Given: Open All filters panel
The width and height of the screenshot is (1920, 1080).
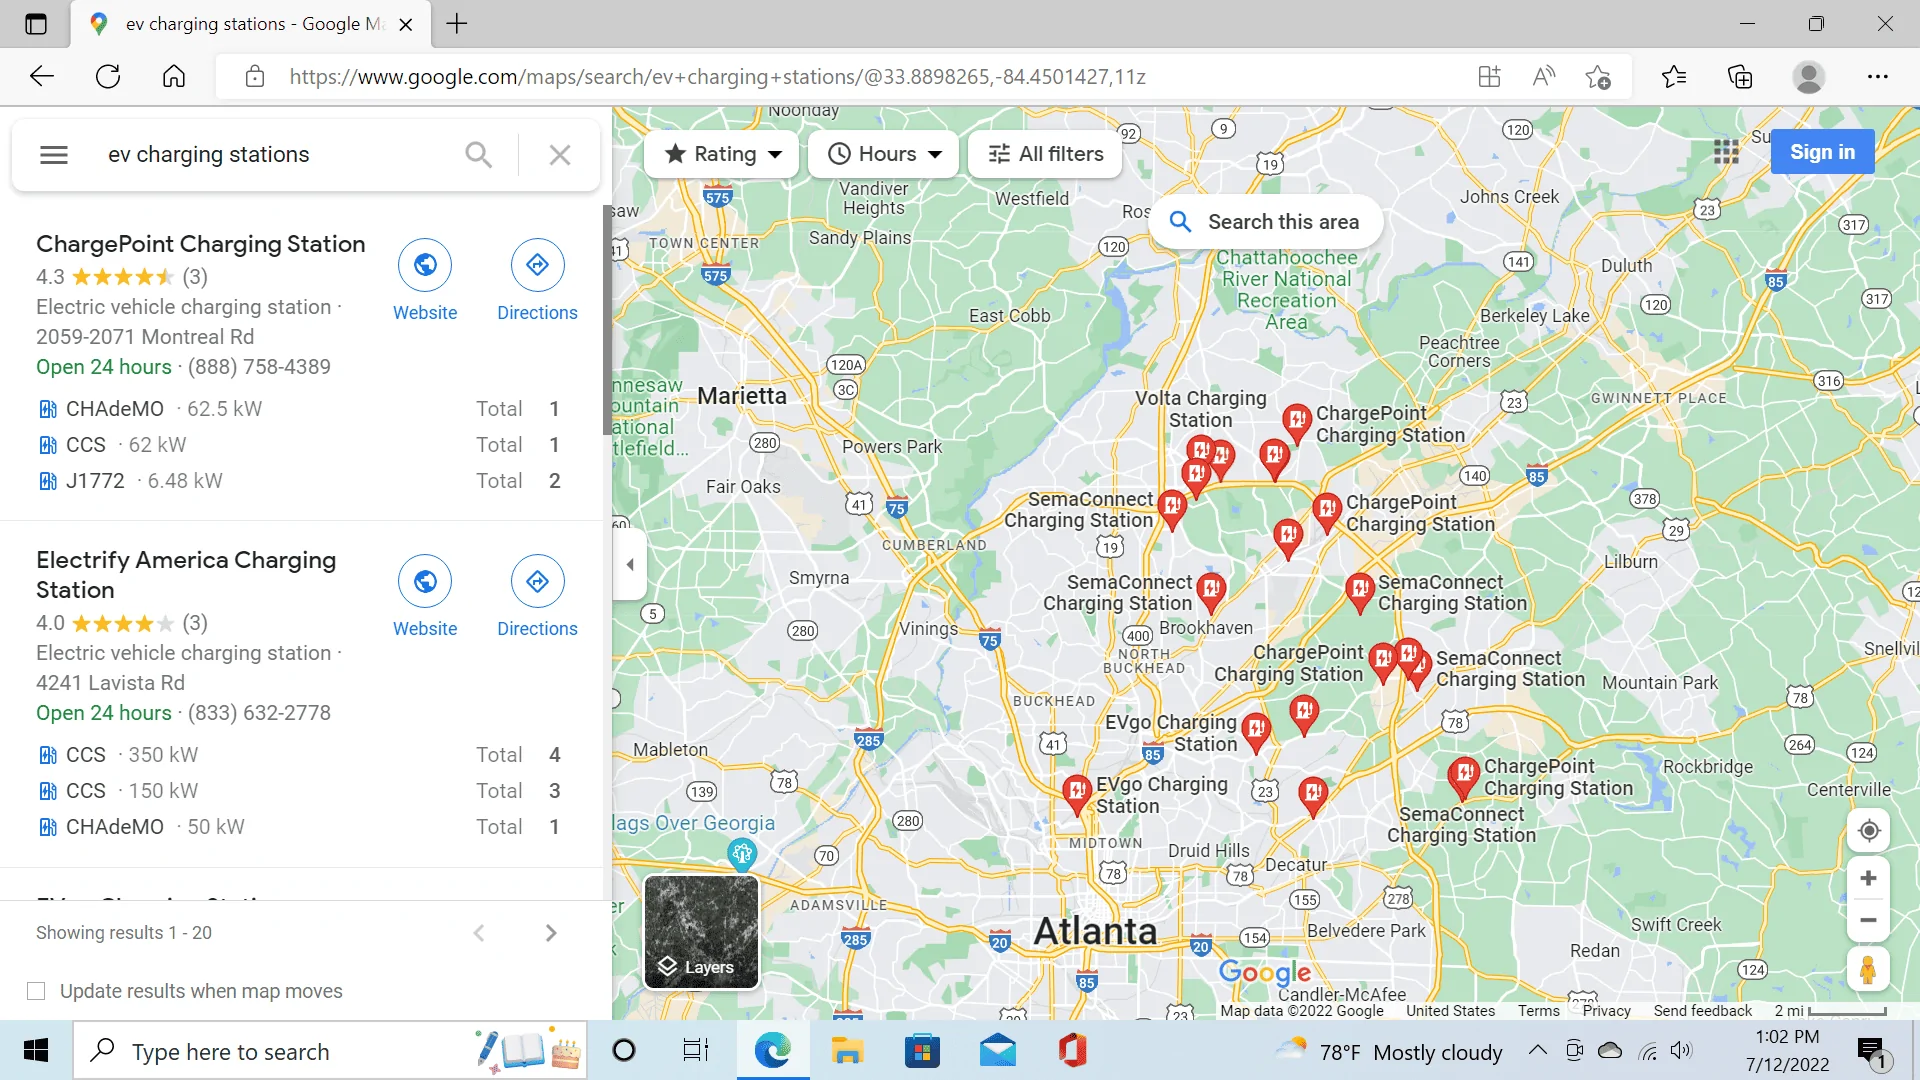Looking at the screenshot, I should (1045, 154).
